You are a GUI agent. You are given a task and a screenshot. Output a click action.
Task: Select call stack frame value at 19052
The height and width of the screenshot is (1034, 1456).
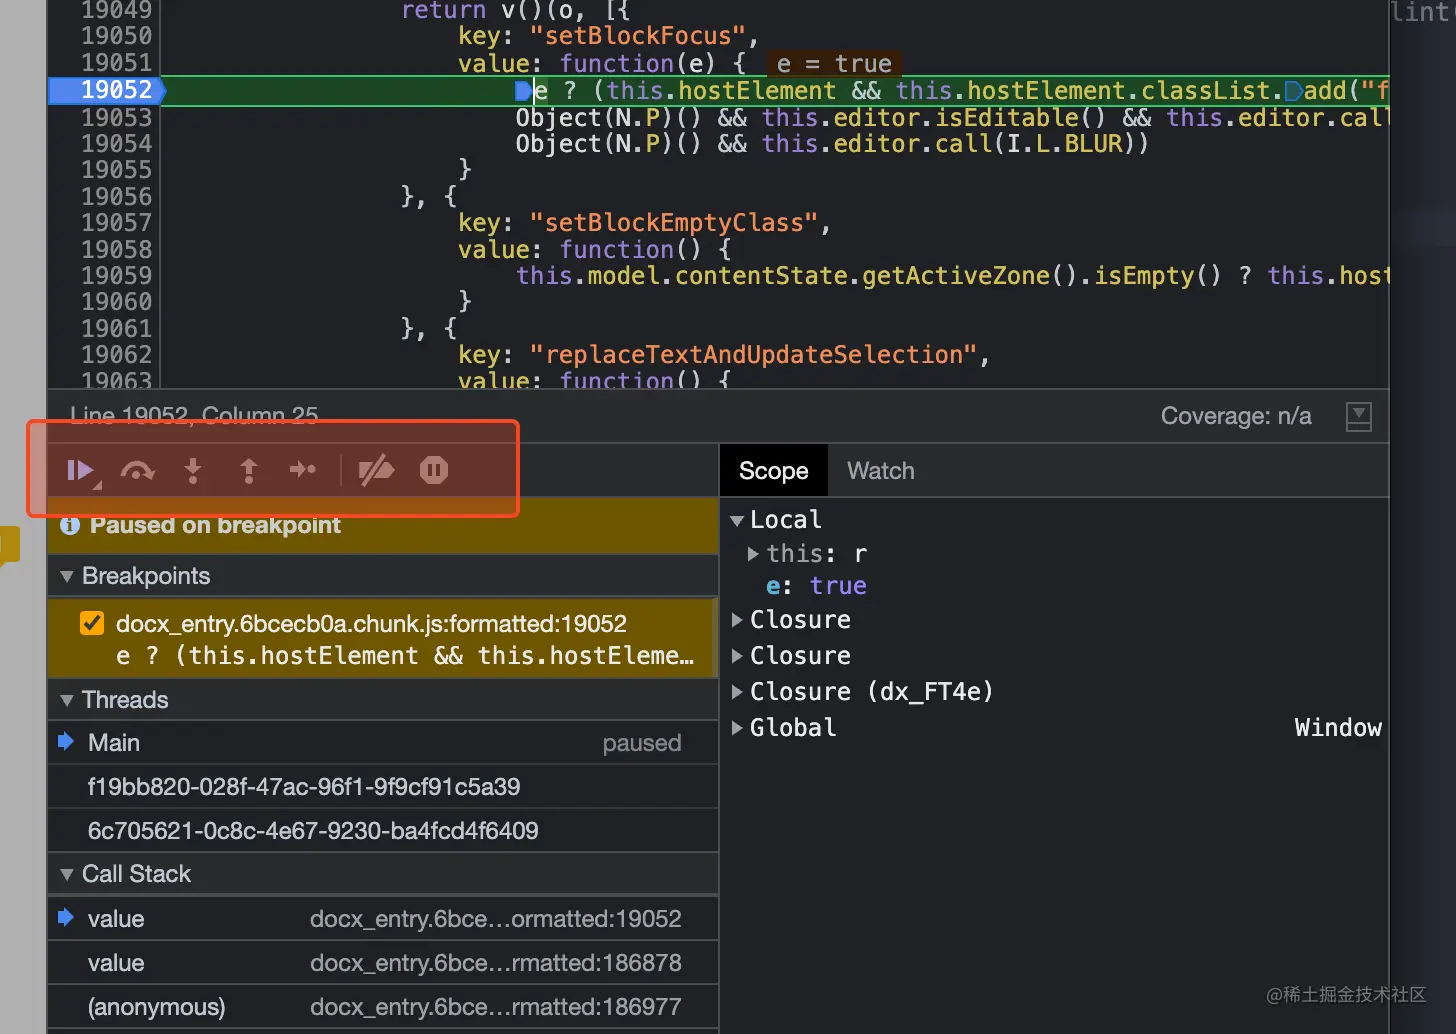pyautogui.click(x=383, y=919)
